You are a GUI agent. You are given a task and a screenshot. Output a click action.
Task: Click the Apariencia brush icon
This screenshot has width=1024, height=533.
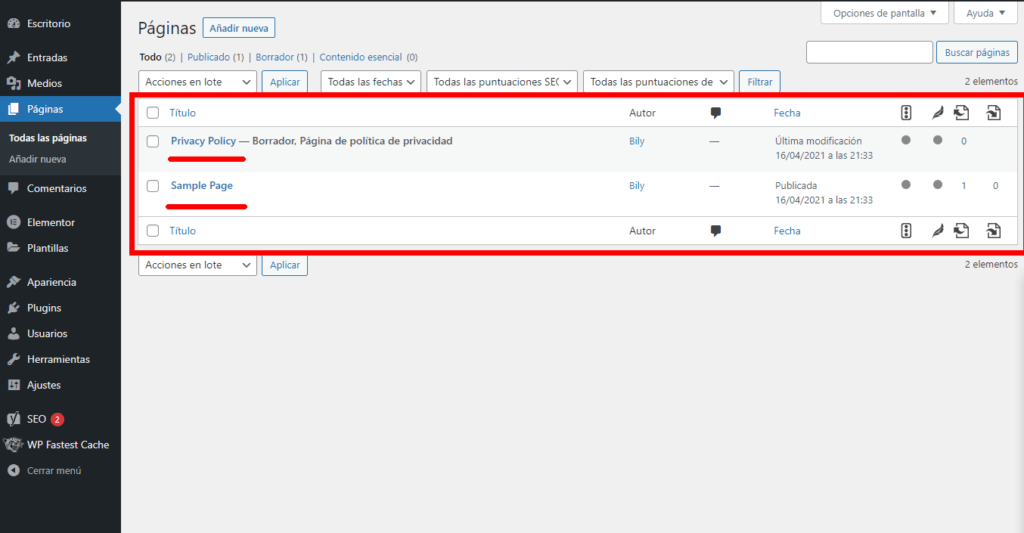tap(14, 282)
